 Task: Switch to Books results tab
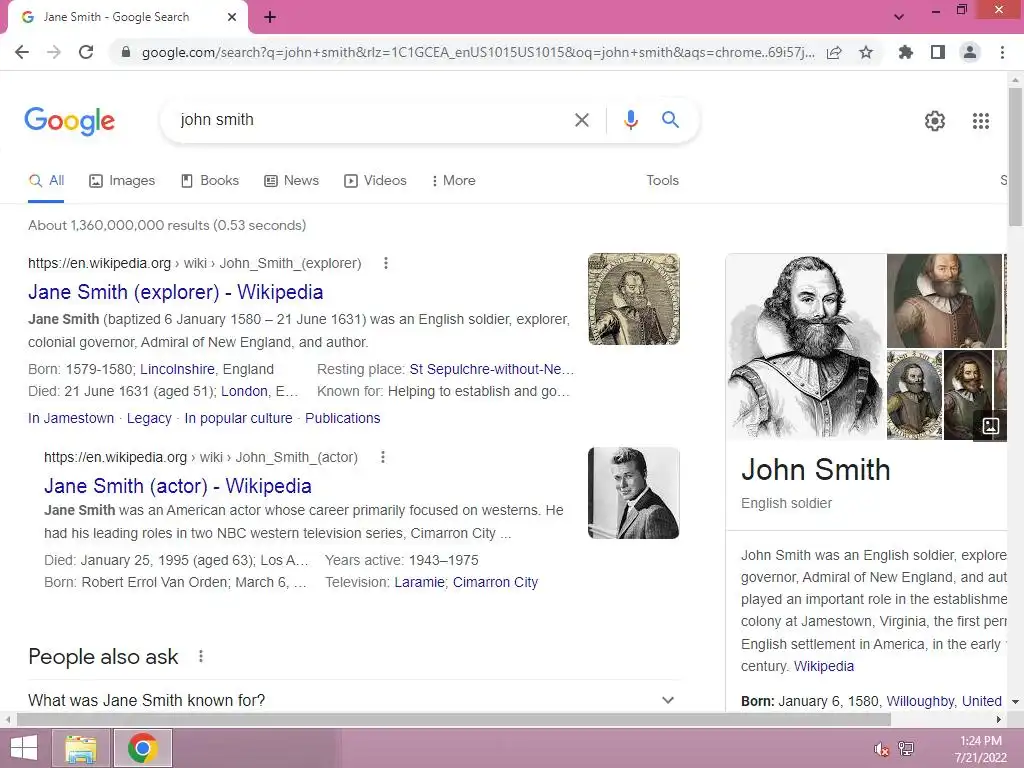210,181
